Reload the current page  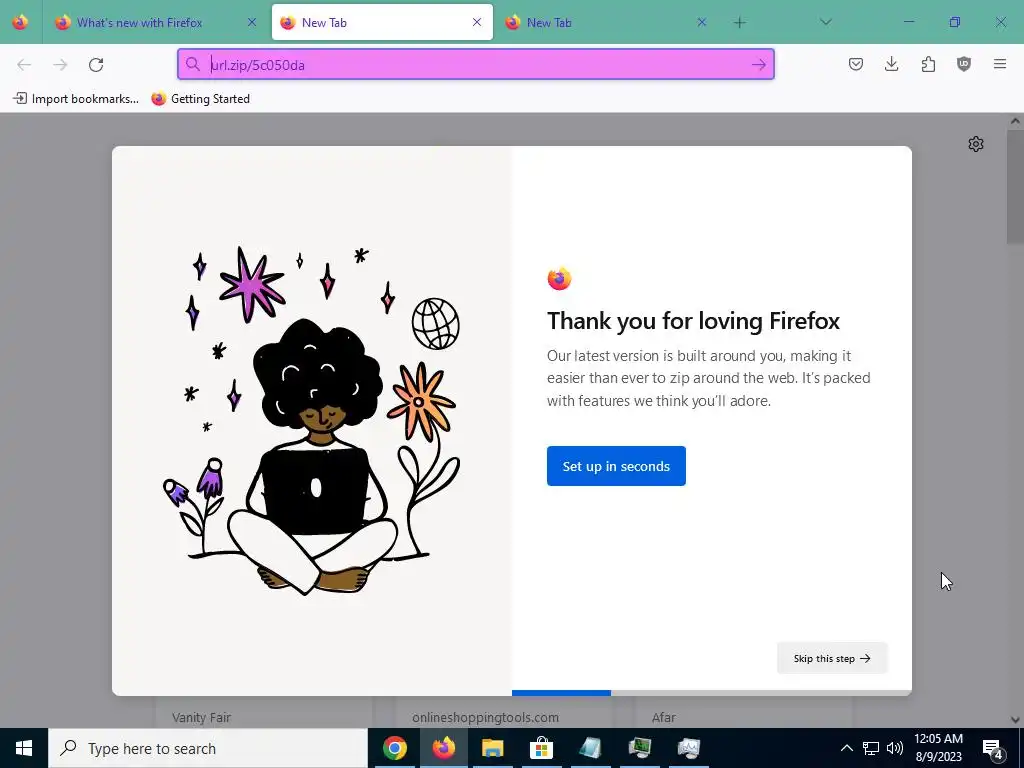(96, 65)
